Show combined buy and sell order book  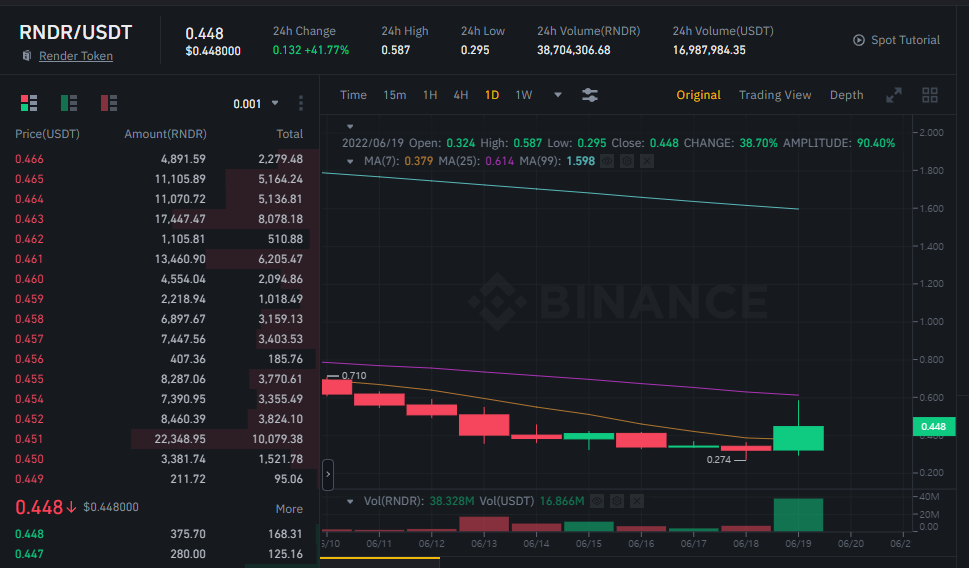click(x=29, y=103)
